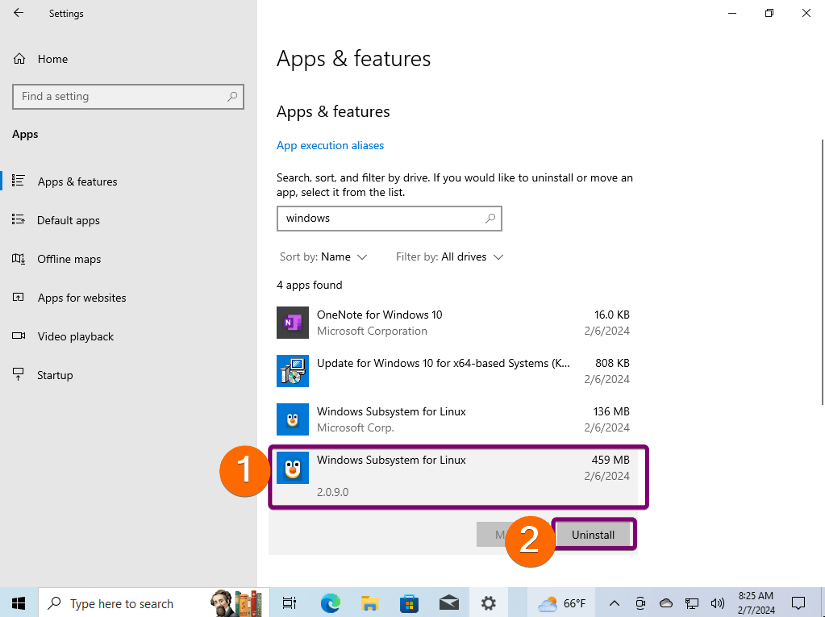Select OneNote for Windows 10 entry
The image size is (825, 617).
click(x=453, y=322)
